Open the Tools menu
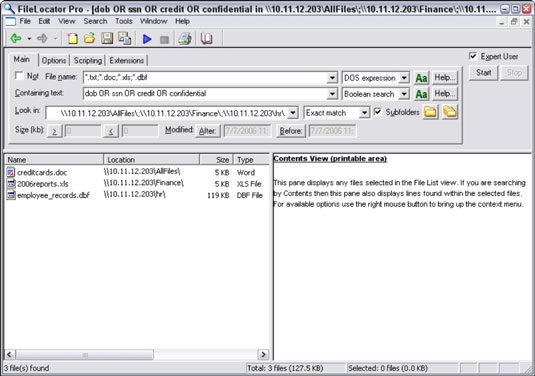Image resolution: width=535 pixels, height=376 pixels. point(124,21)
